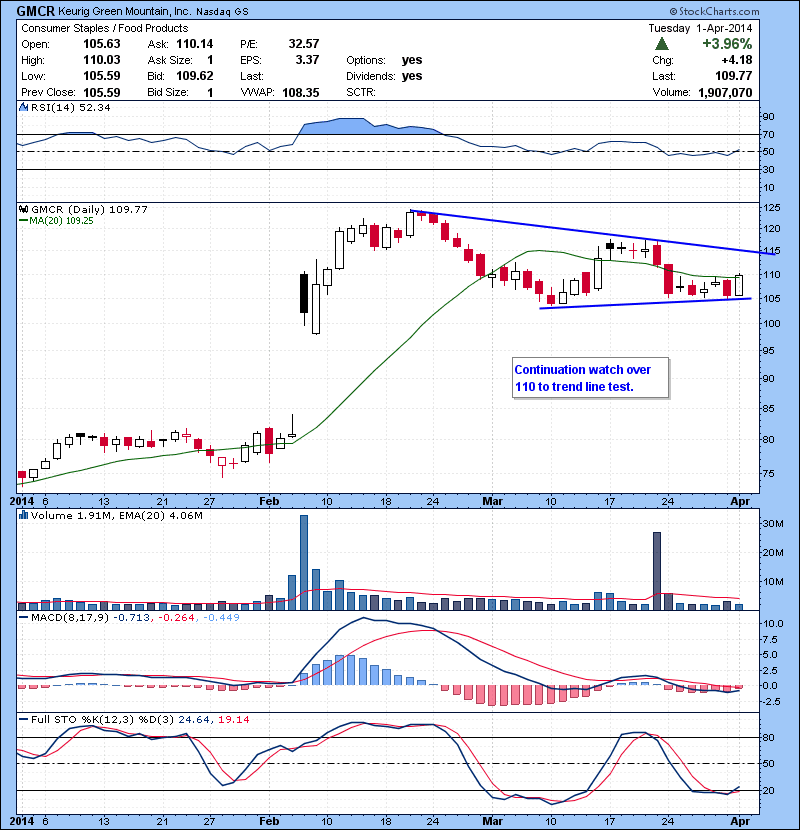Click the large late-March volume spike bar
This screenshot has width=800, height=830.
657,571
